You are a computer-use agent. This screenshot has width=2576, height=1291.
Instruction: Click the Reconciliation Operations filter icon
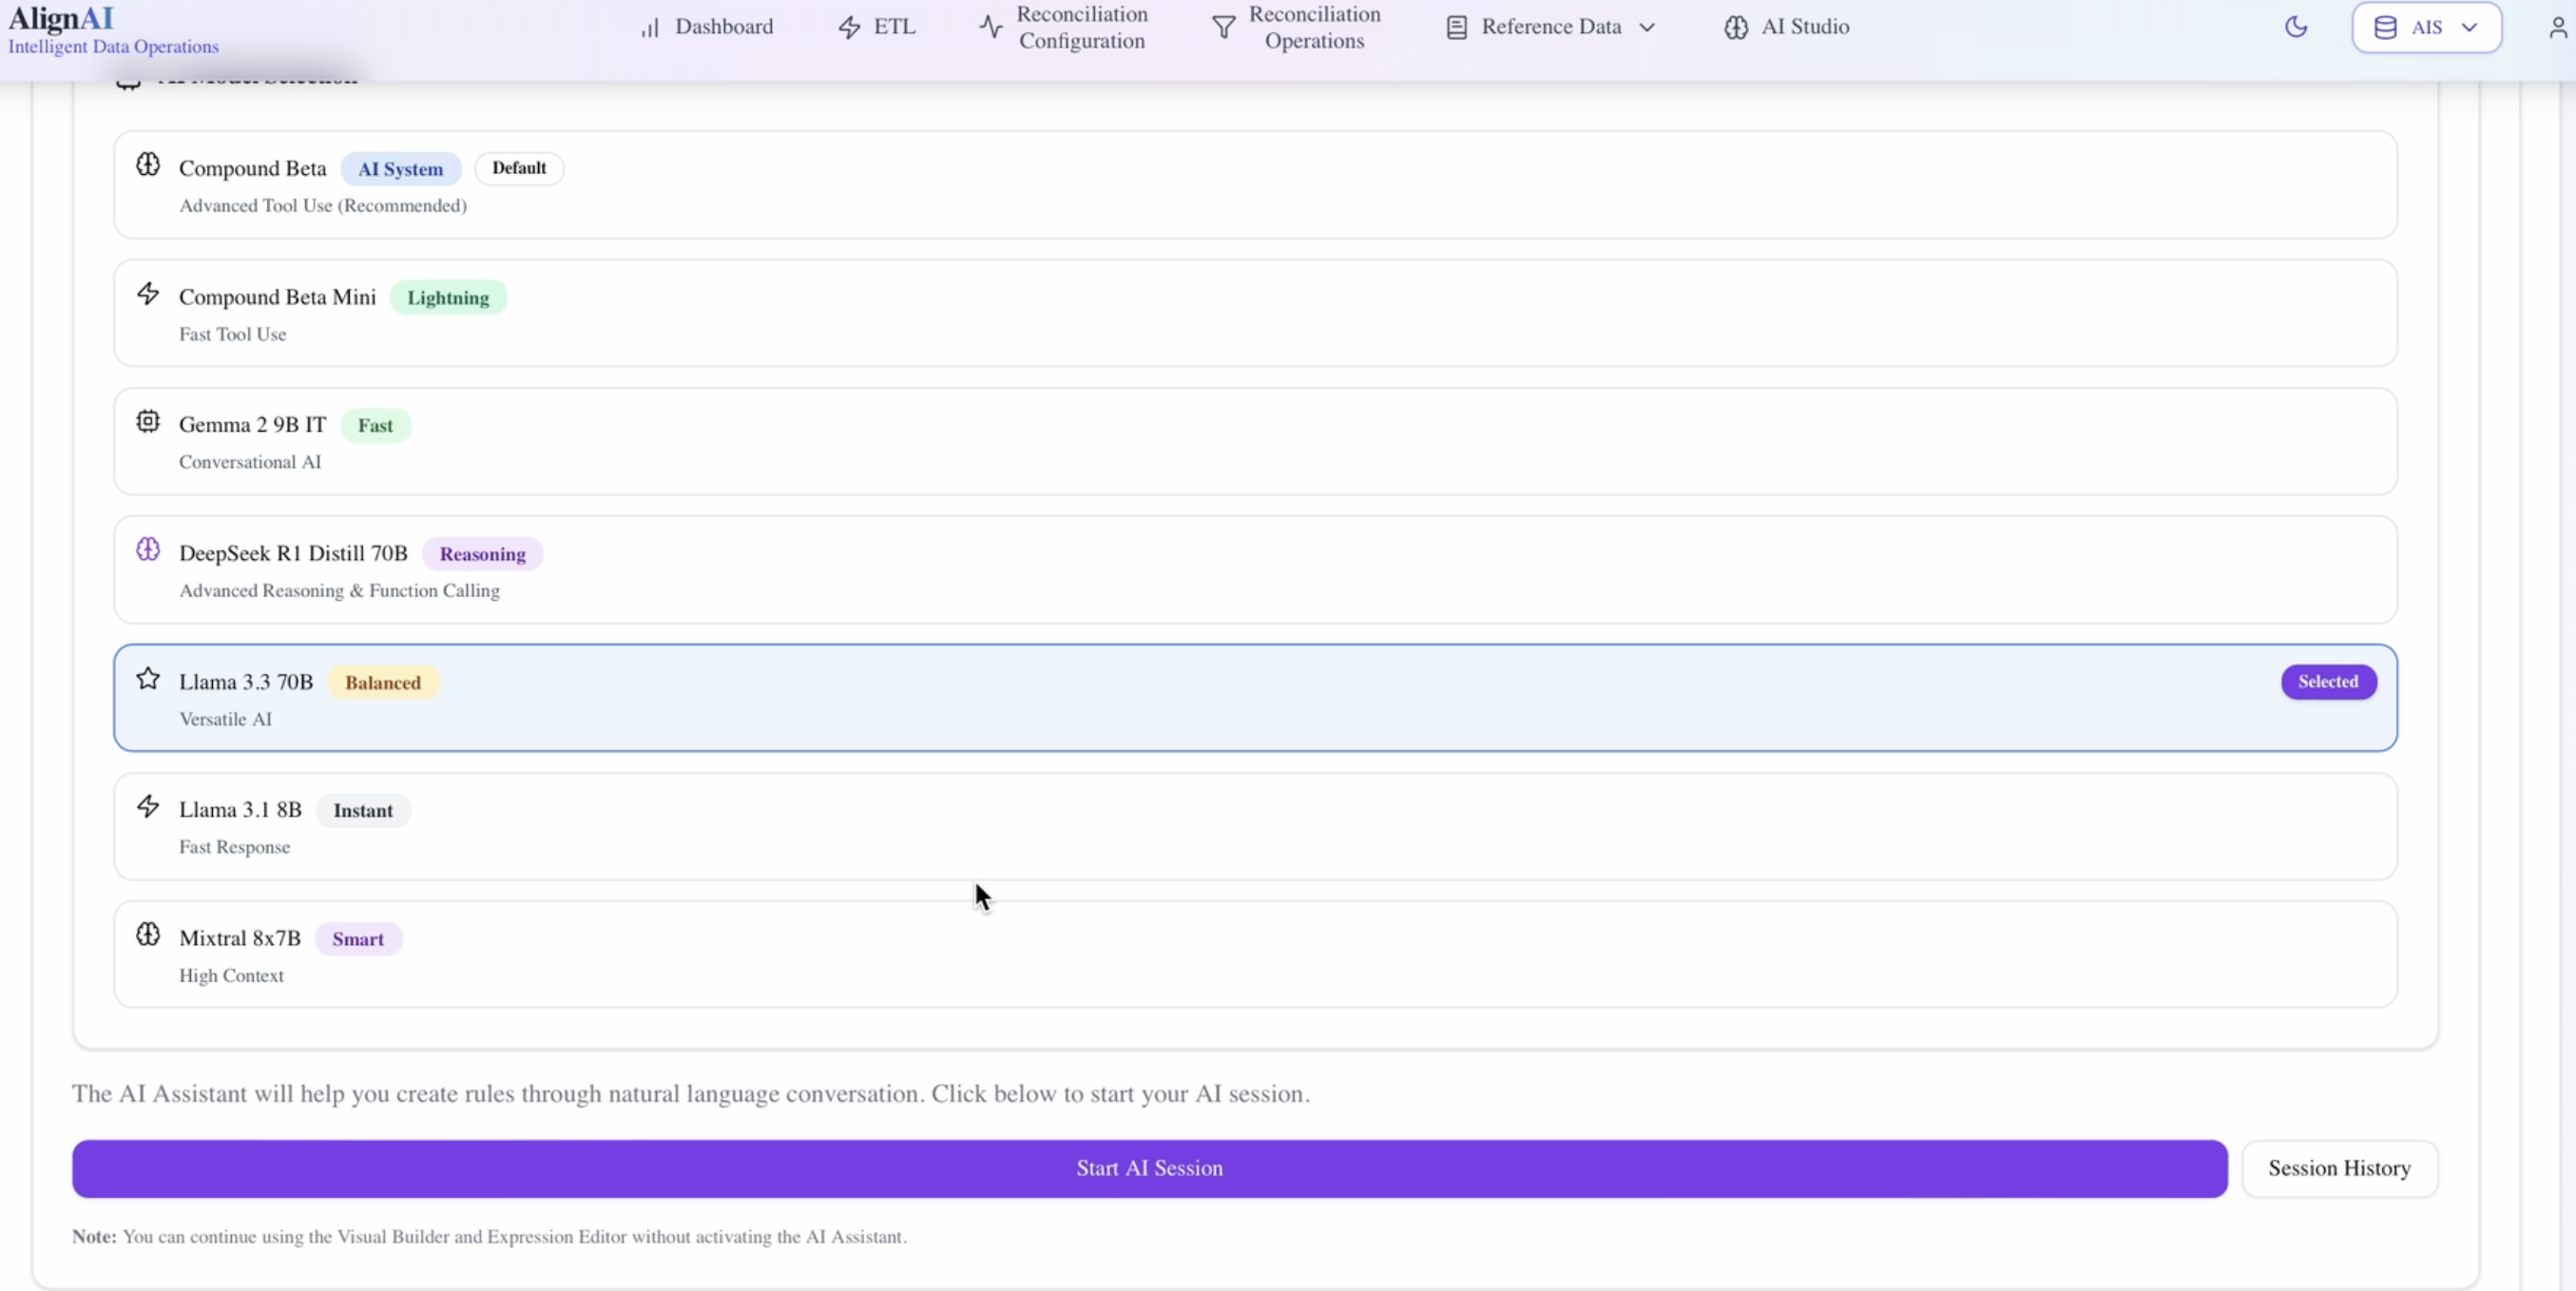(x=1224, y=27)
